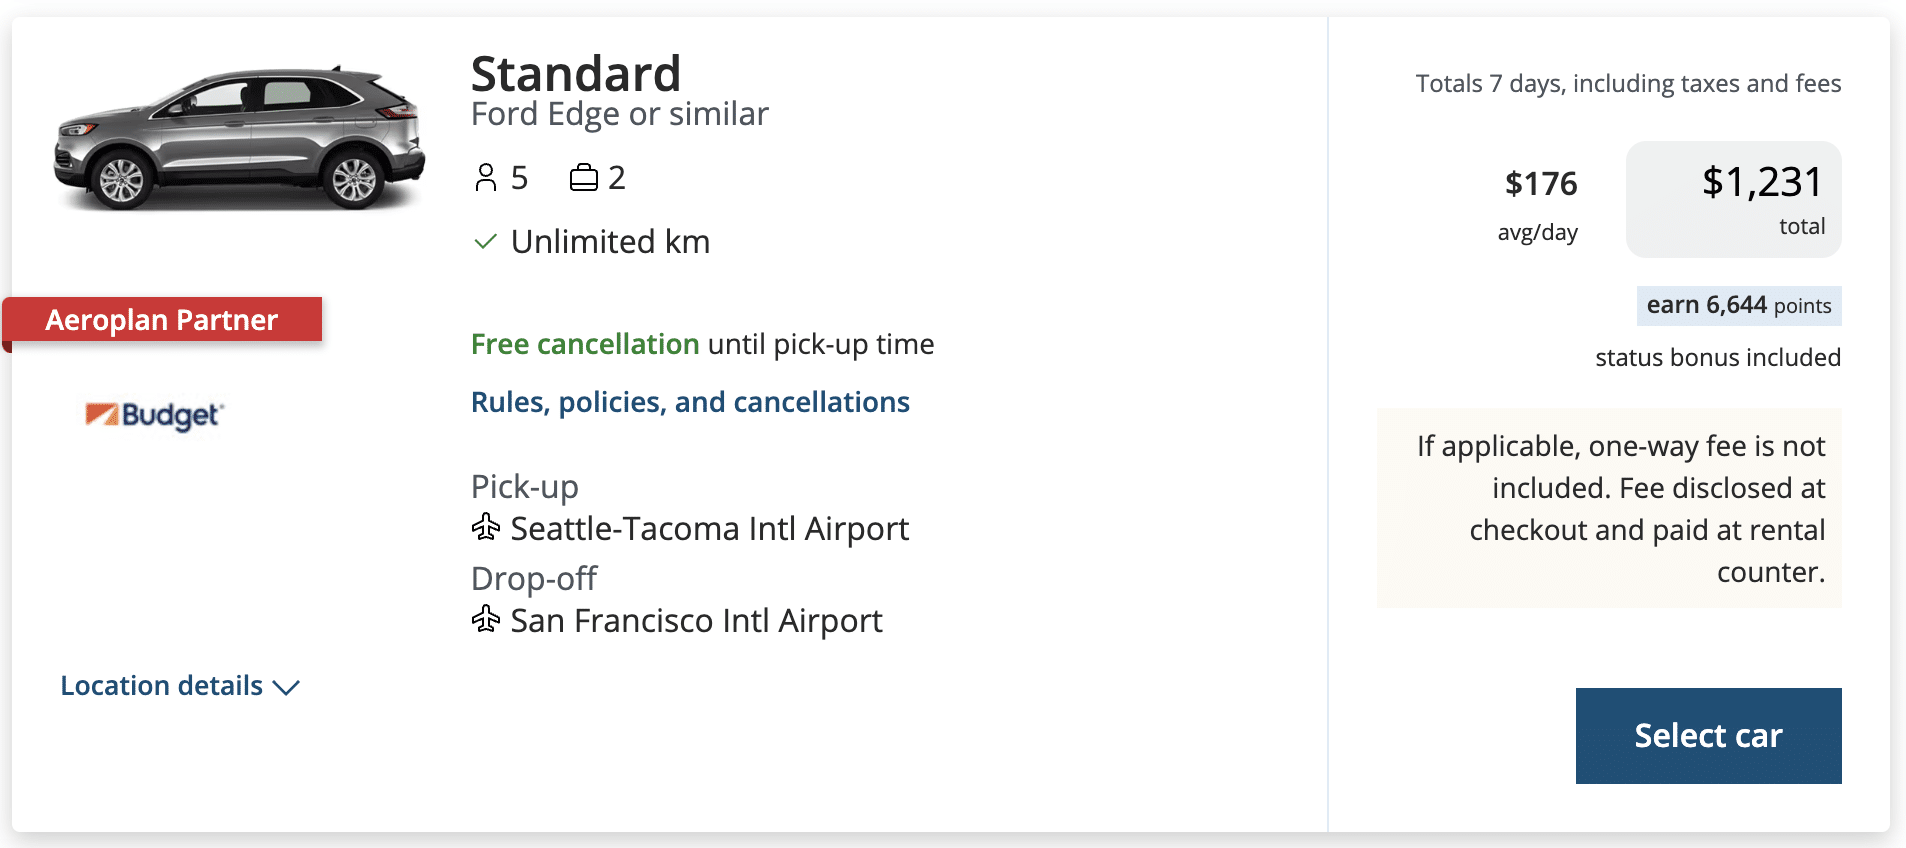1906x848 pixels.
Task: Click the one-way fee notice box
Action: 1609,508
